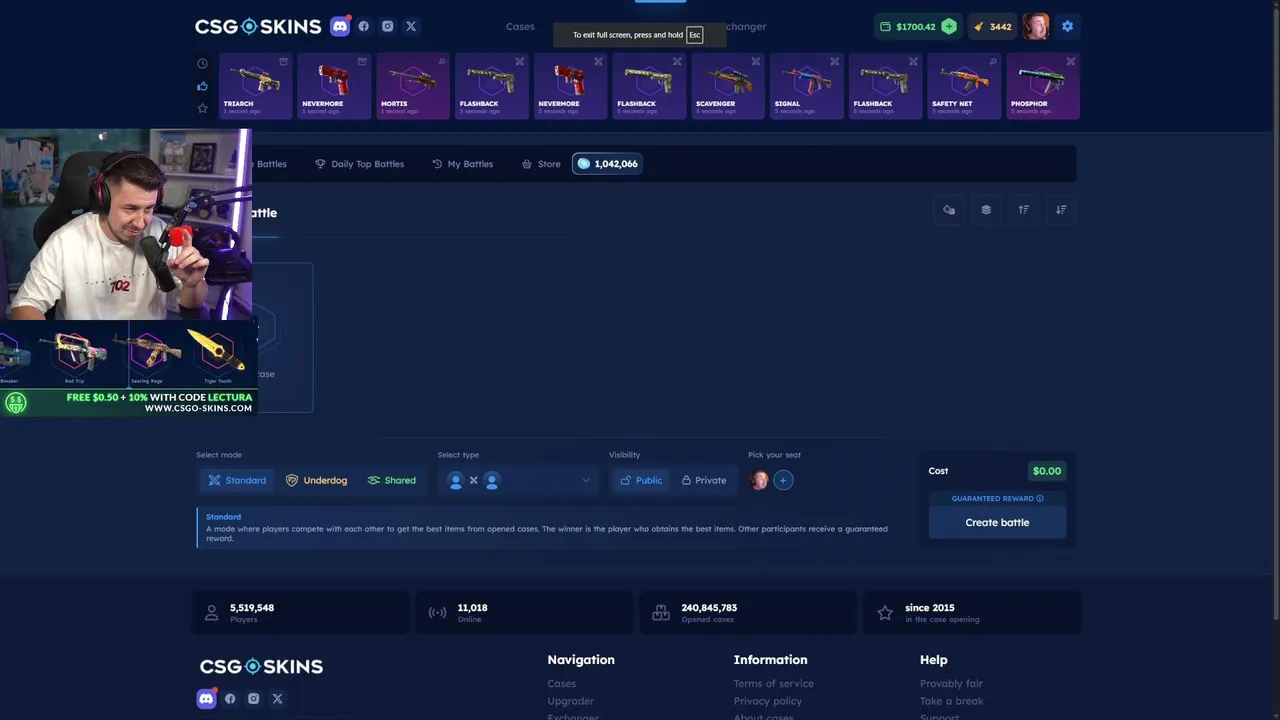Open the Safety Net drop card
The image size is (1280, 720).
964,86
